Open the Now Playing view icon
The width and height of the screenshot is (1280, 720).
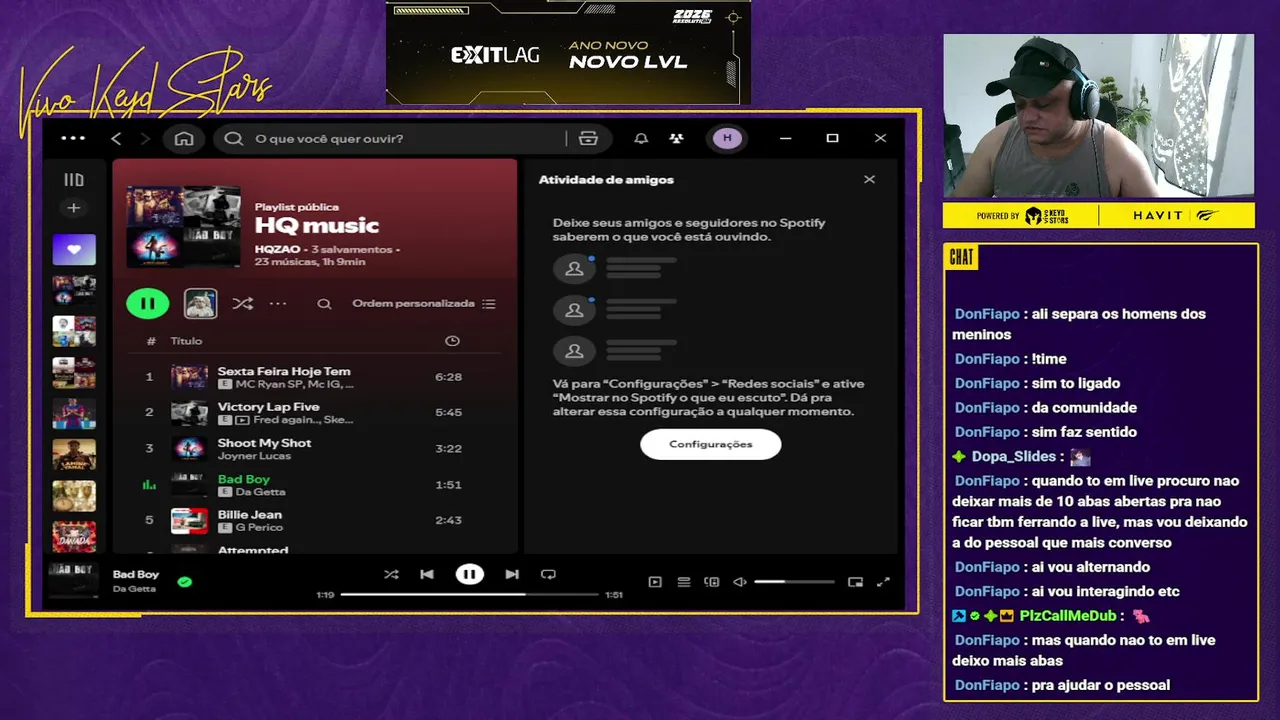coord(655,582)
